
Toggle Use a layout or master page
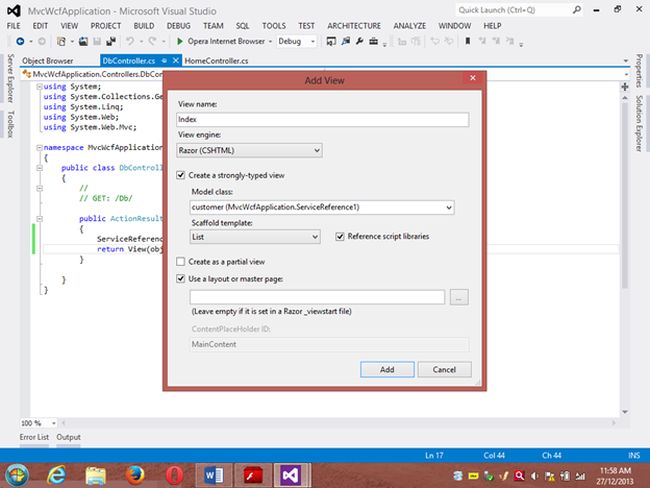click(181, 278)
